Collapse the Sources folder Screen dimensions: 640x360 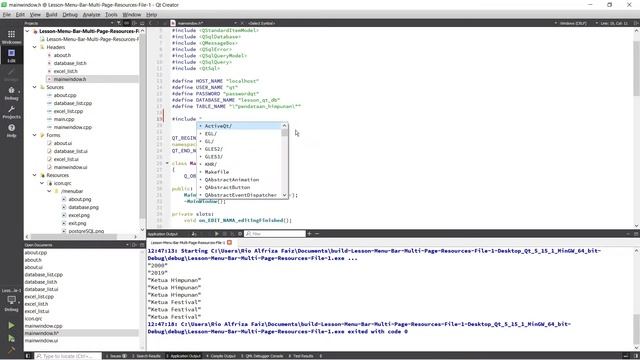point(35,87)
